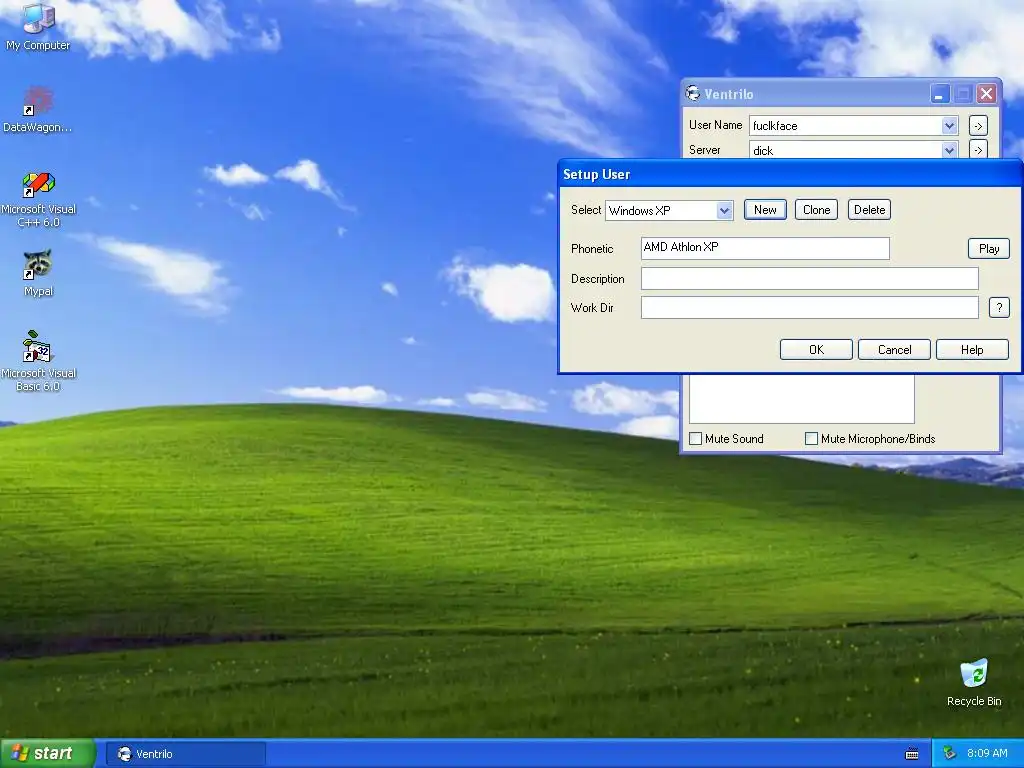Open Help in the Setup User dialog
The width and height of the screenshot is (1024, 768).
pos(972,349)
